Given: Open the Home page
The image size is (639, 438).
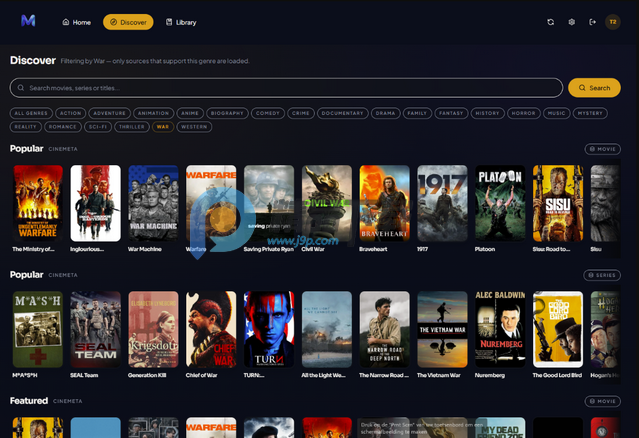Looking at the screenshot, I should [77, 22].
